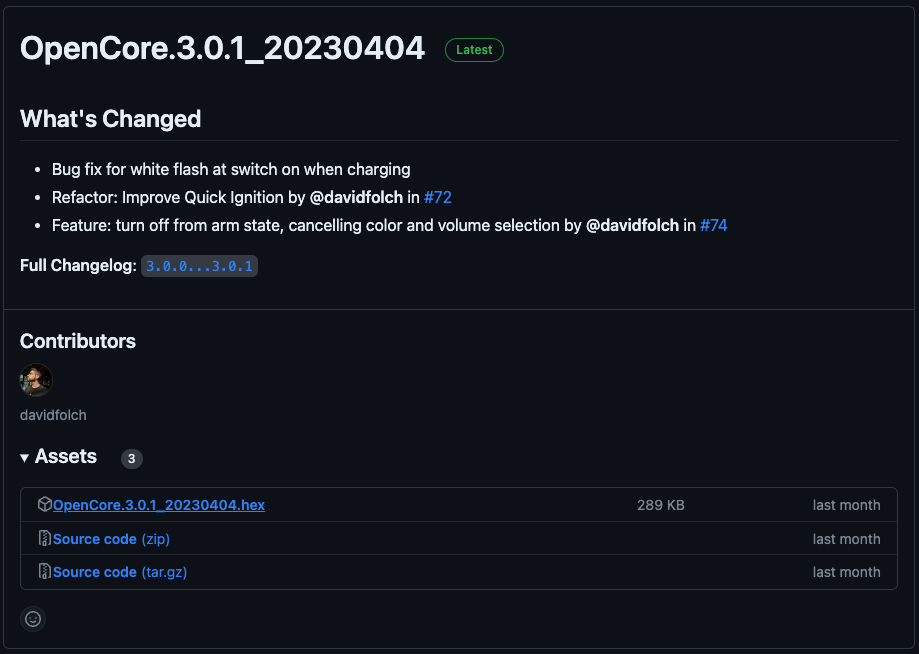View the 3.0.0...3.0.1 full changelog comparison

[199, 266]
